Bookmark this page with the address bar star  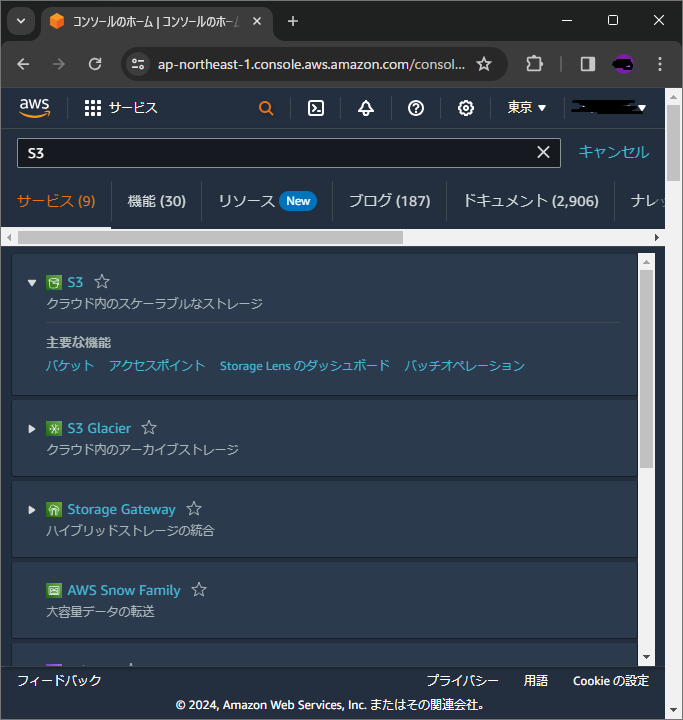(484, 64)
